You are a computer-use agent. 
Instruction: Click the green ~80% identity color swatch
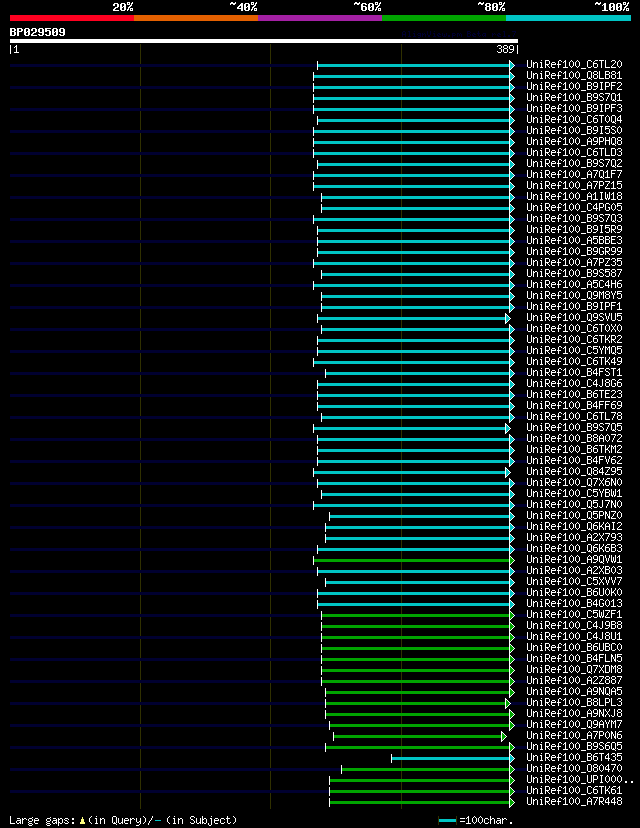tap(444, 18)
